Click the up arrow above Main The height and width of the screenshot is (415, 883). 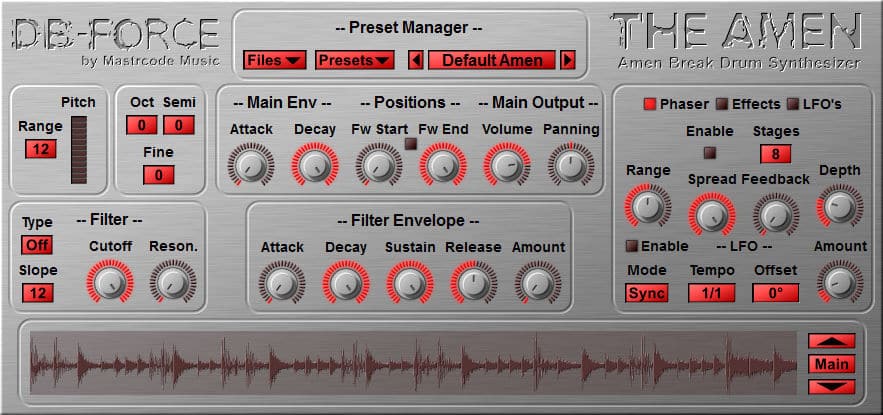coord(832,341)
